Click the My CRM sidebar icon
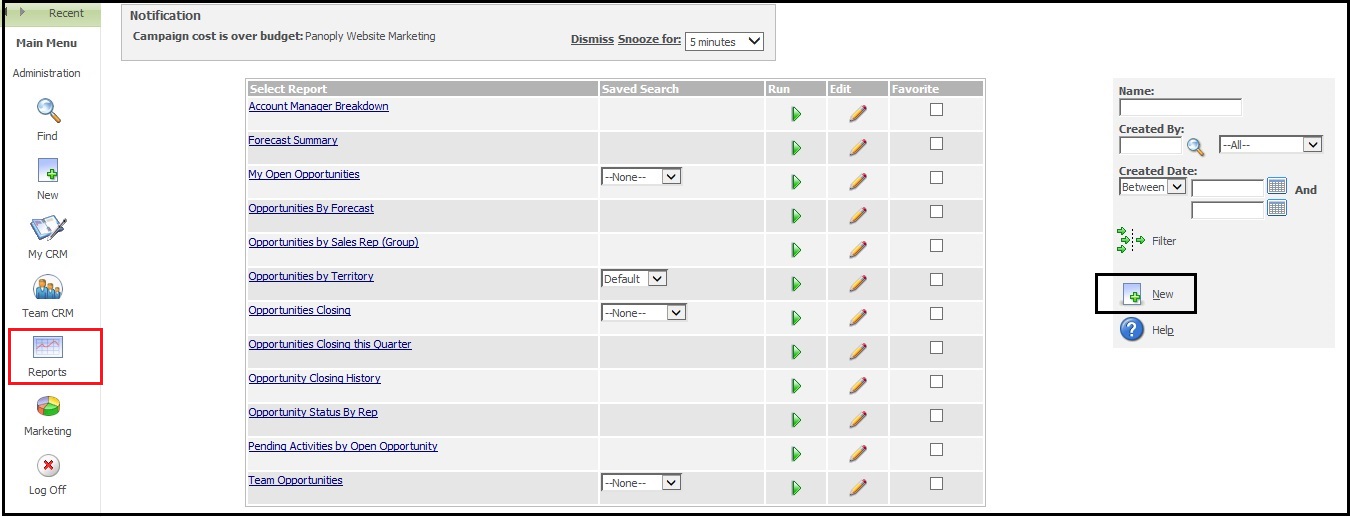The width and height of the screenshot is (1350, 517). coord(48,229)
